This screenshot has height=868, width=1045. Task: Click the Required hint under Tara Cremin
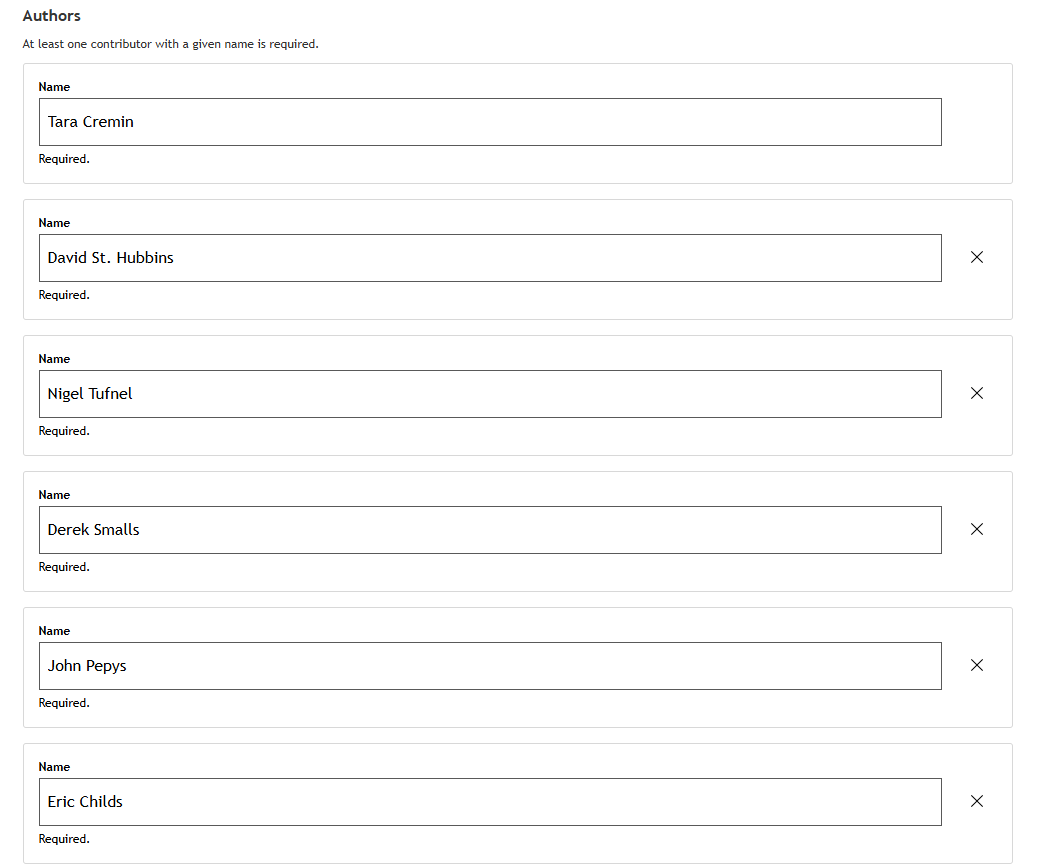click(x=64, y=159)
